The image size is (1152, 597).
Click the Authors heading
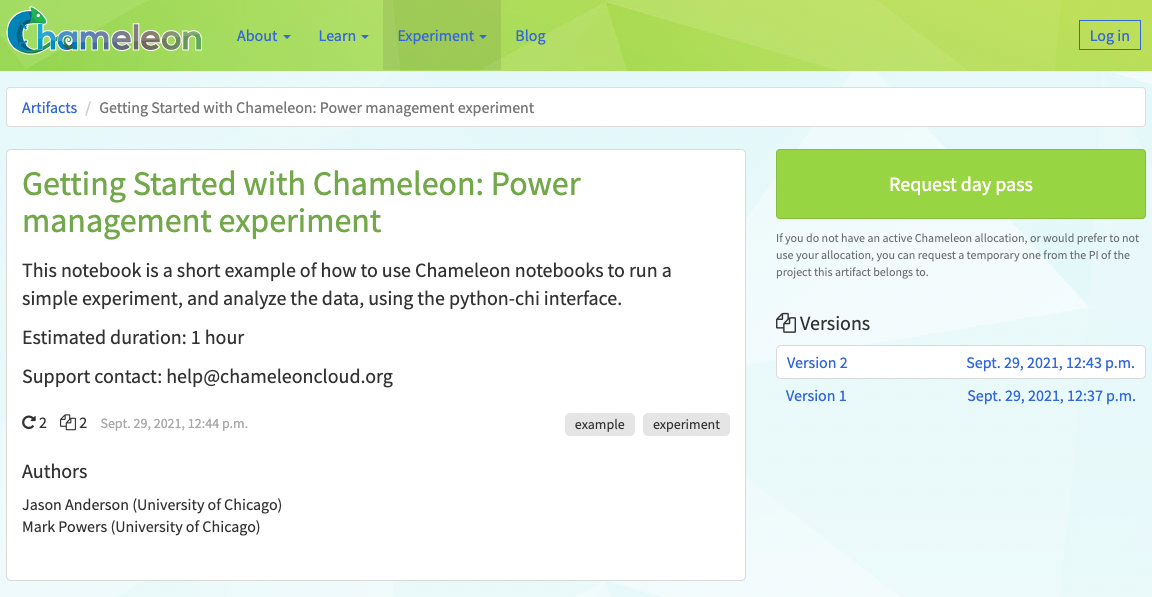(x=54, y=471)
